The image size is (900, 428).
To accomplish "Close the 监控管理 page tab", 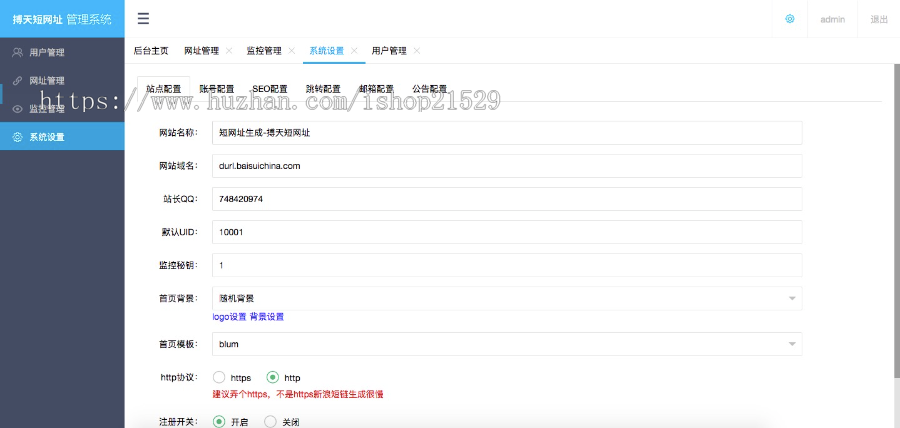I will pyautogui.click(x=292, y=50).
